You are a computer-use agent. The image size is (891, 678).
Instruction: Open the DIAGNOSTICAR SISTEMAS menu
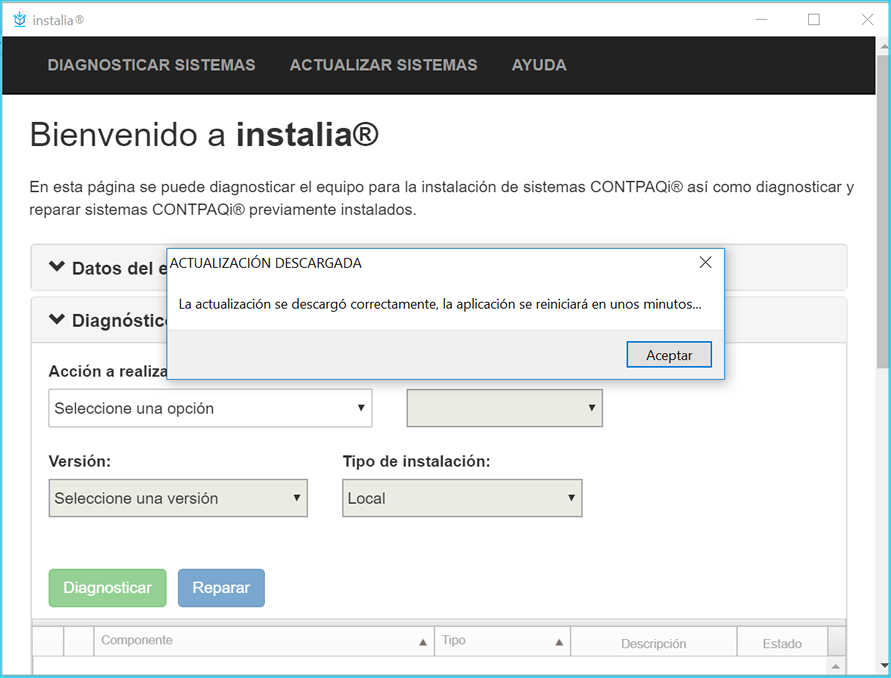(151, 65)
